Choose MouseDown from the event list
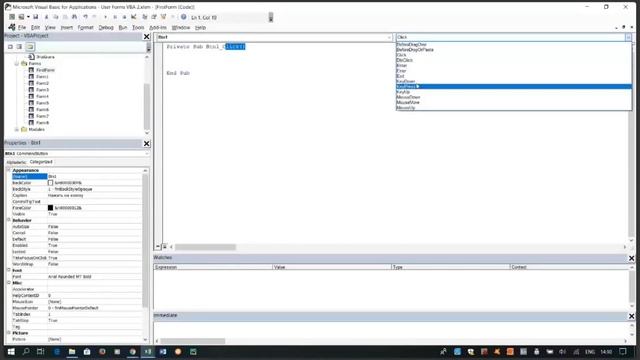 coord(408,97)
